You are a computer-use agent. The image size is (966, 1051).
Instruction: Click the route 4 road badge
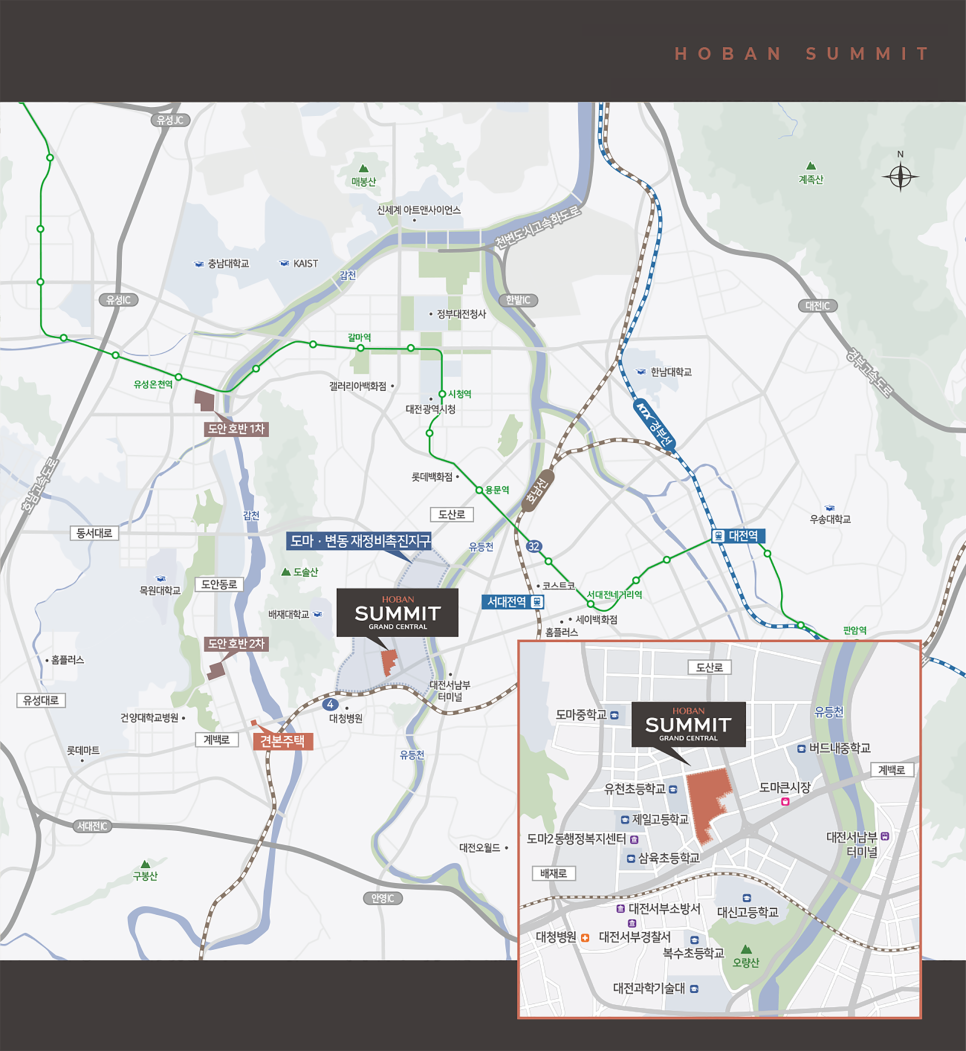click(x=330, y=704)
